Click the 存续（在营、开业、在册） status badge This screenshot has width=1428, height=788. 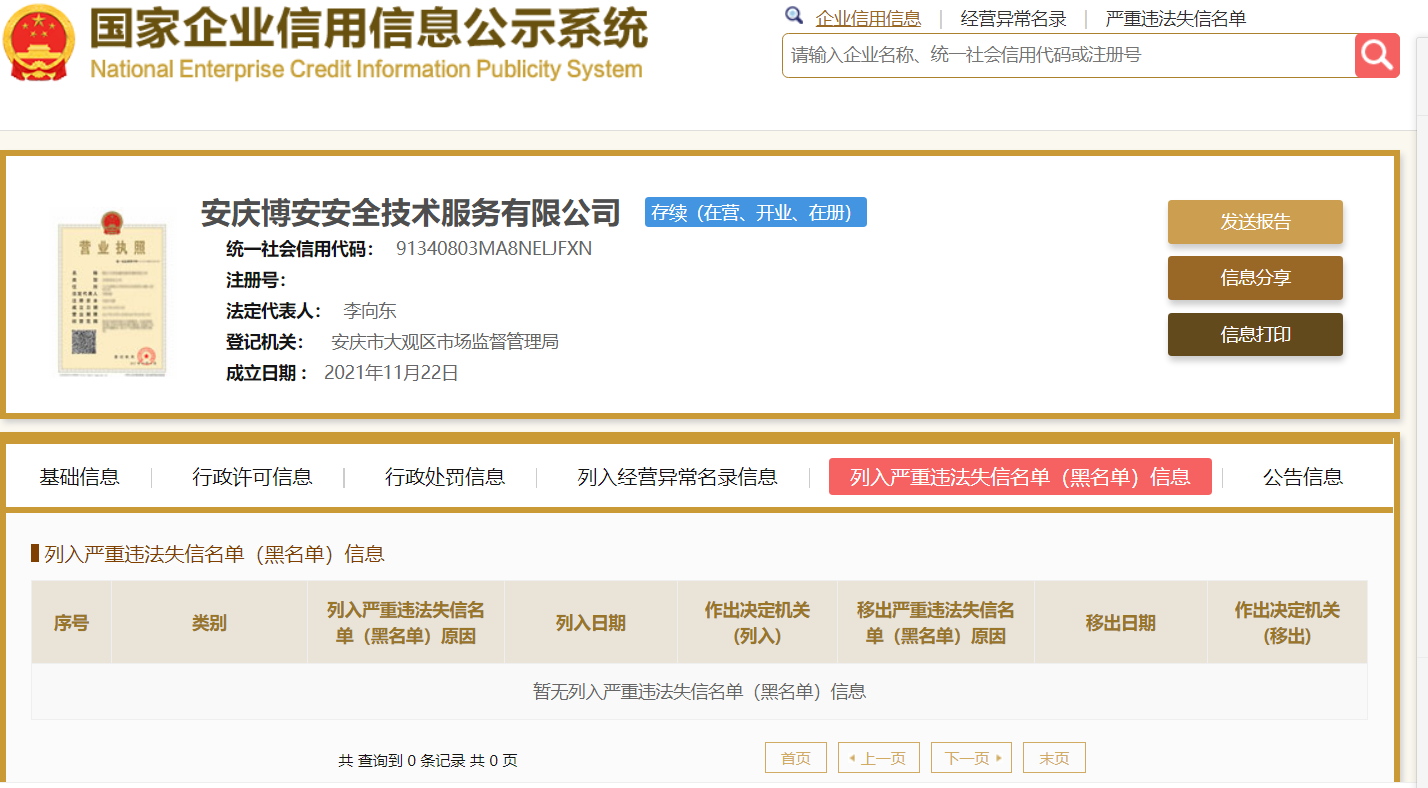pyautogui.click(x=755, y=212)
